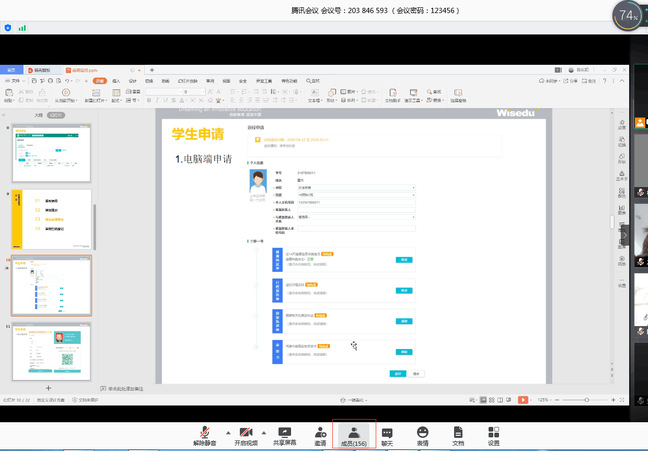This screenshot has width=648, height=451.
Task: Switch to the 大纲 outline tab
Action: click(x=38, y=115)
